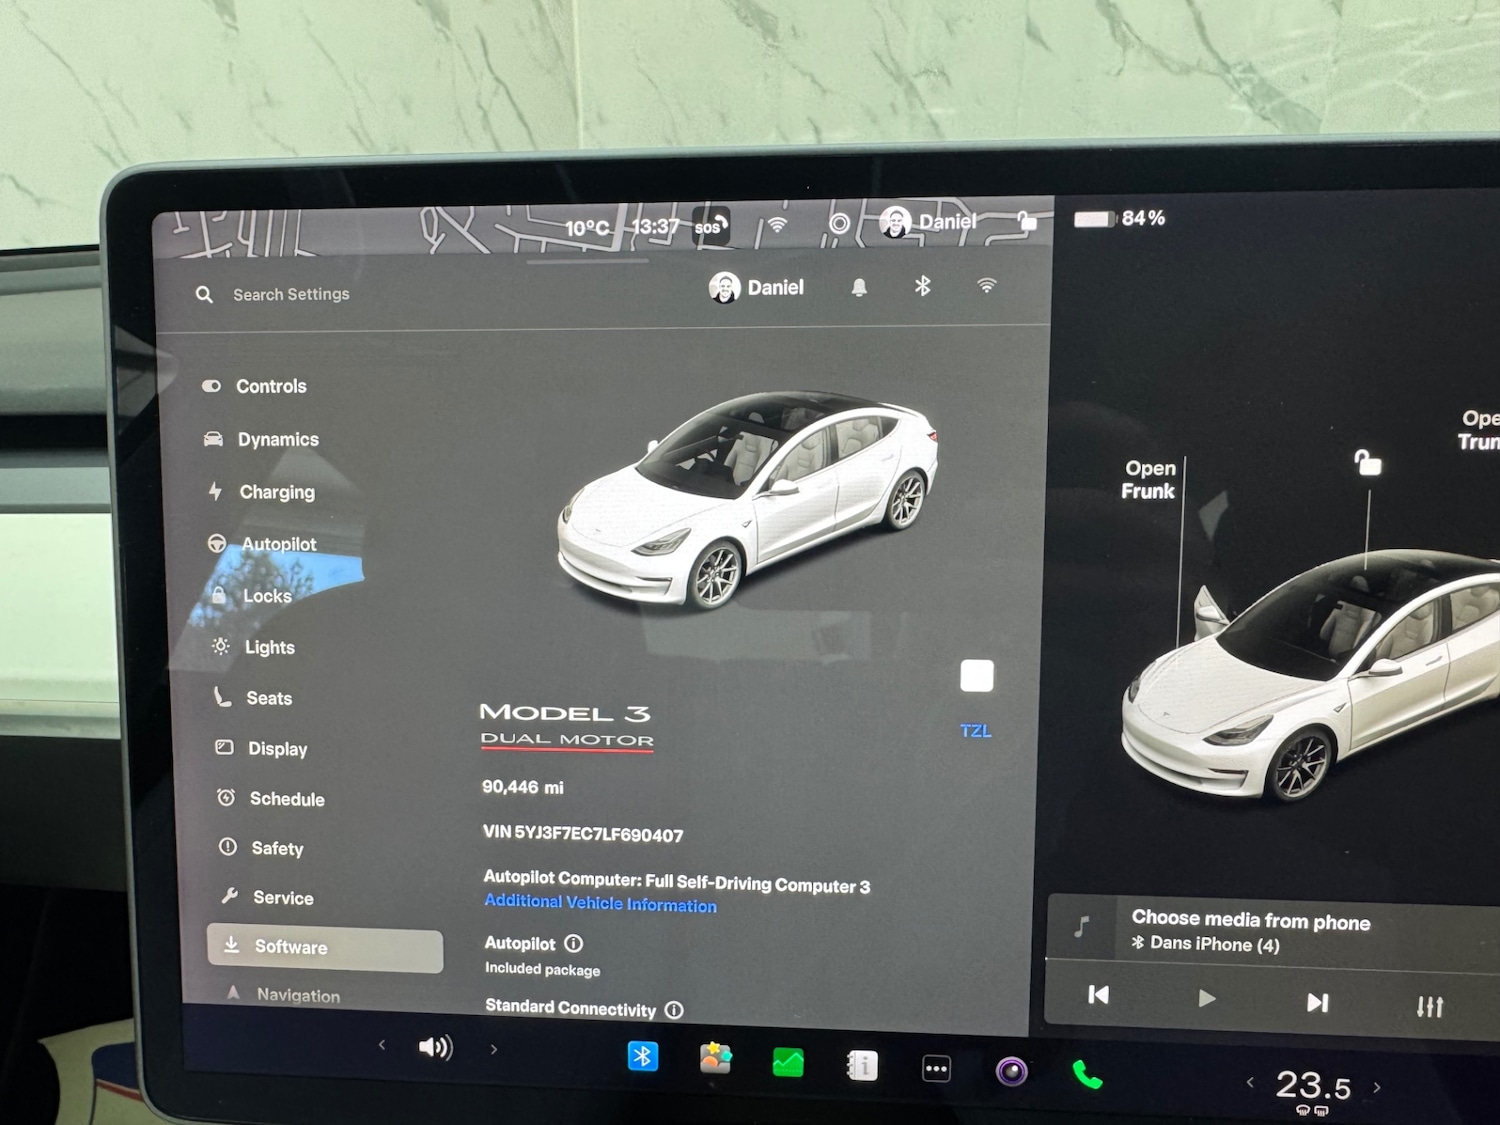Open the Safety menu
The width and height of the screenshot is (1500, 1125).
coord(261,848)
